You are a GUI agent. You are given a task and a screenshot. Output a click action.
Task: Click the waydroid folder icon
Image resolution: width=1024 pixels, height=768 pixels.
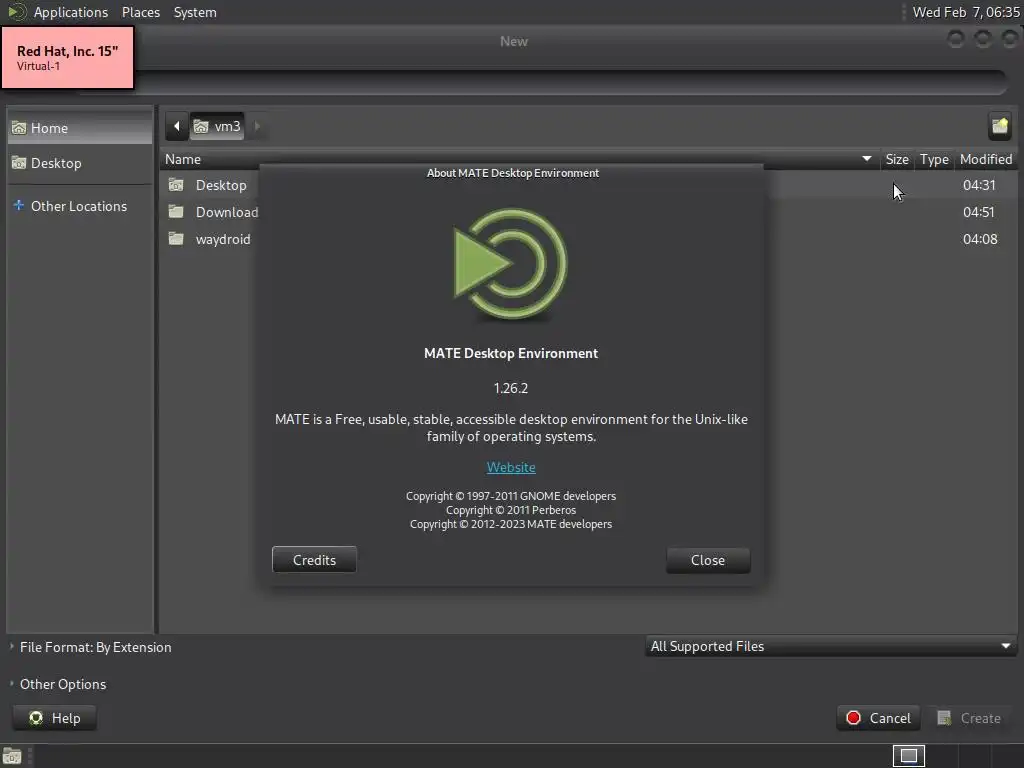click(x=176, y=238)
